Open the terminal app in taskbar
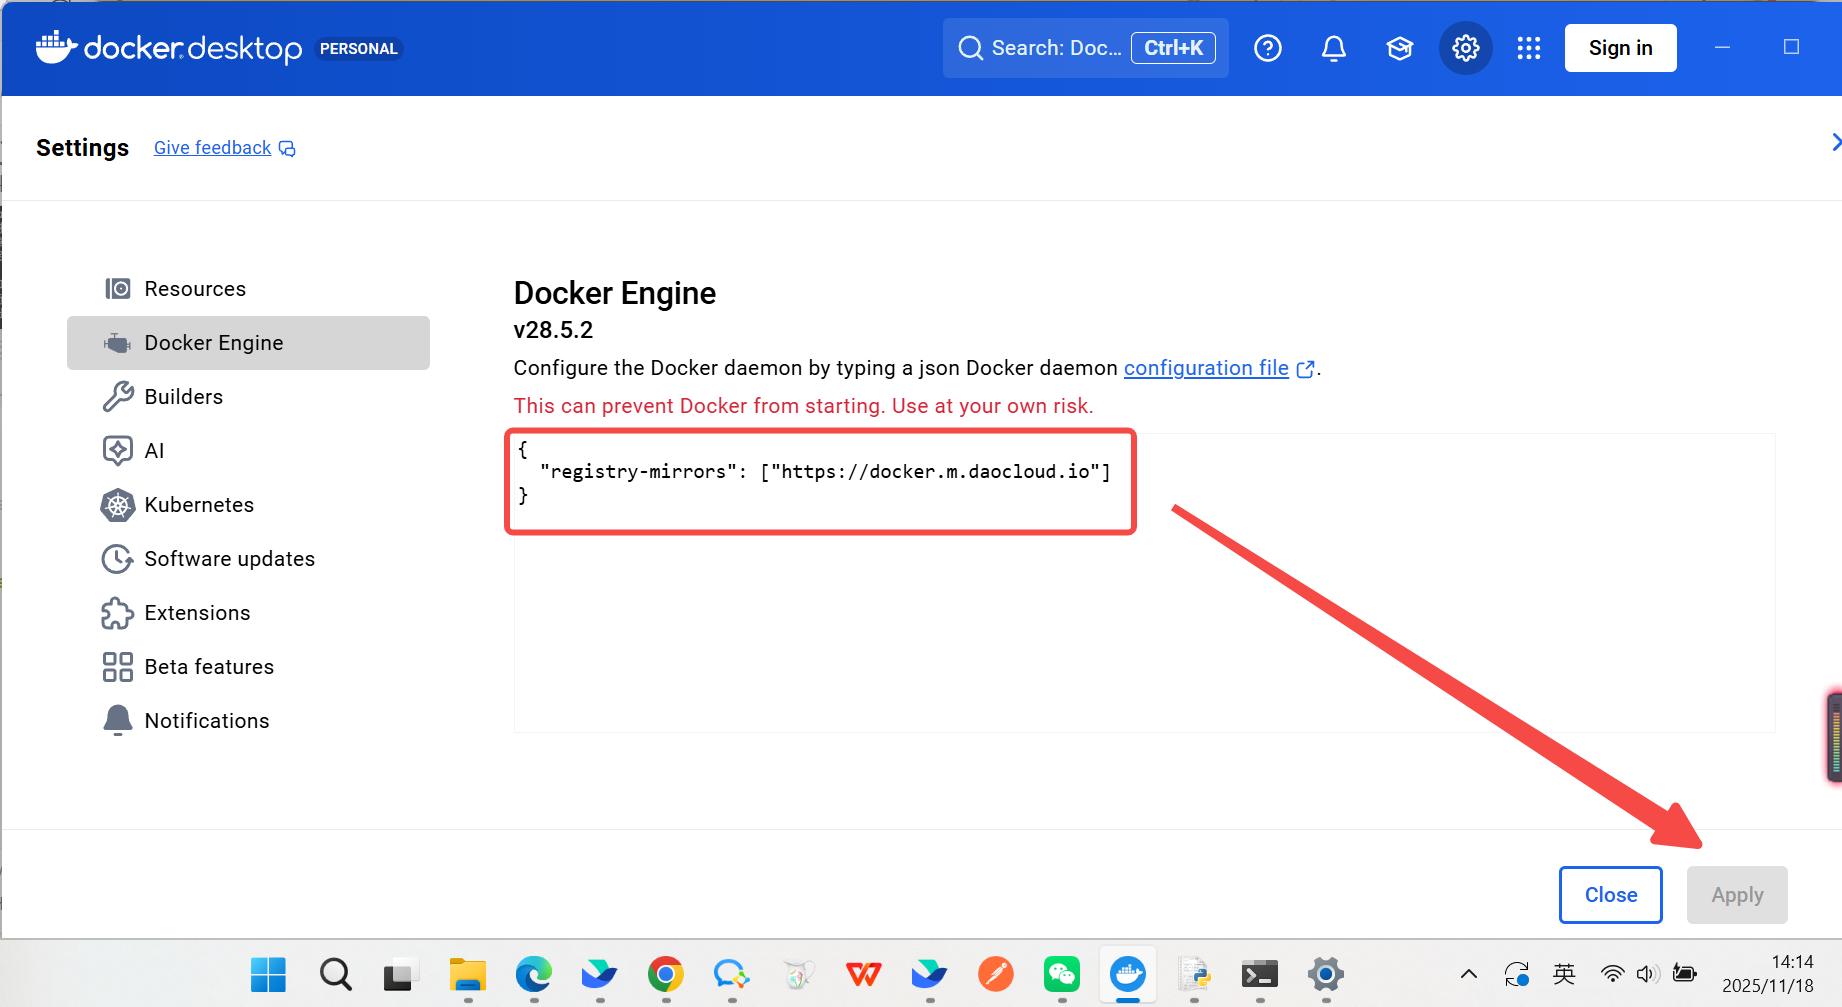The height and width of the screenshot is (1007, 1842). [x=1260, y=974]
